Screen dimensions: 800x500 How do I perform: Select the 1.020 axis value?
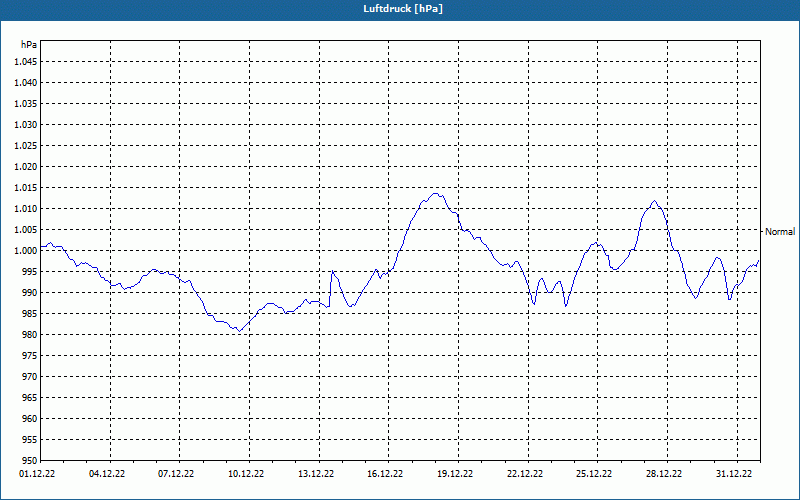(x=26, y=166)
